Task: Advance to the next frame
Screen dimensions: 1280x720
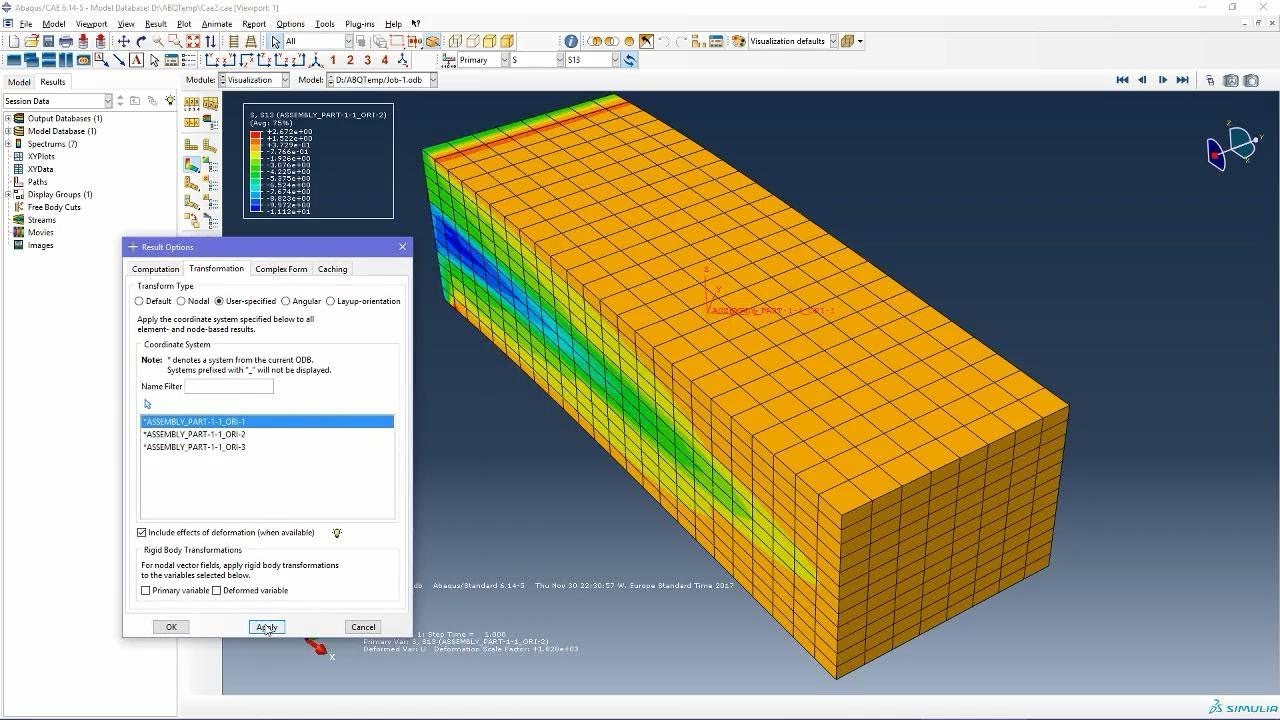Action: 1162,80
